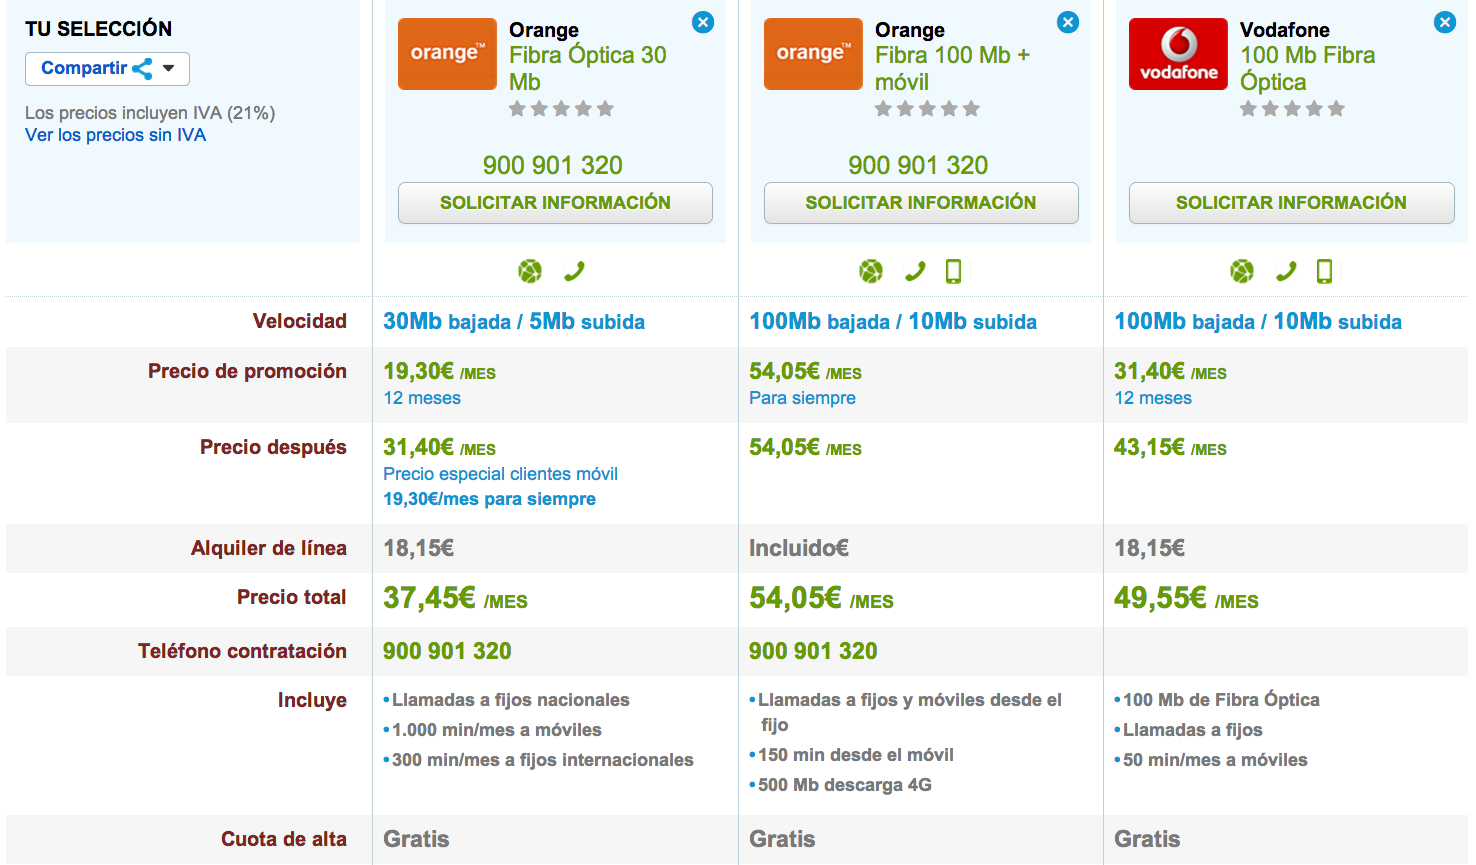Click phone number 900 901 320 above Fibra Óptica 30 Mb button
Screen dimensions: 1476x865
click(553, 165)
